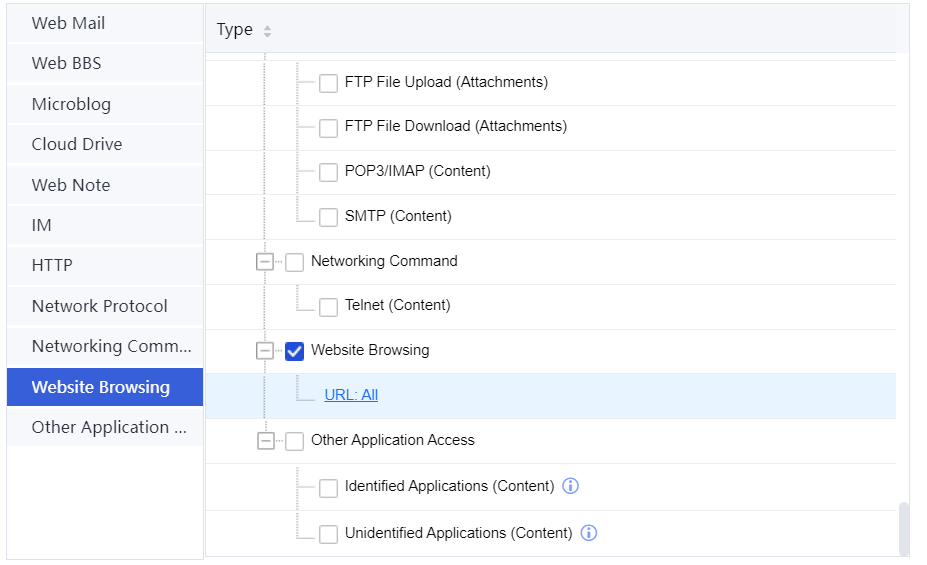927x565 pixels.
Task: Sort by the Type column arrows
Action: point(267,31)
